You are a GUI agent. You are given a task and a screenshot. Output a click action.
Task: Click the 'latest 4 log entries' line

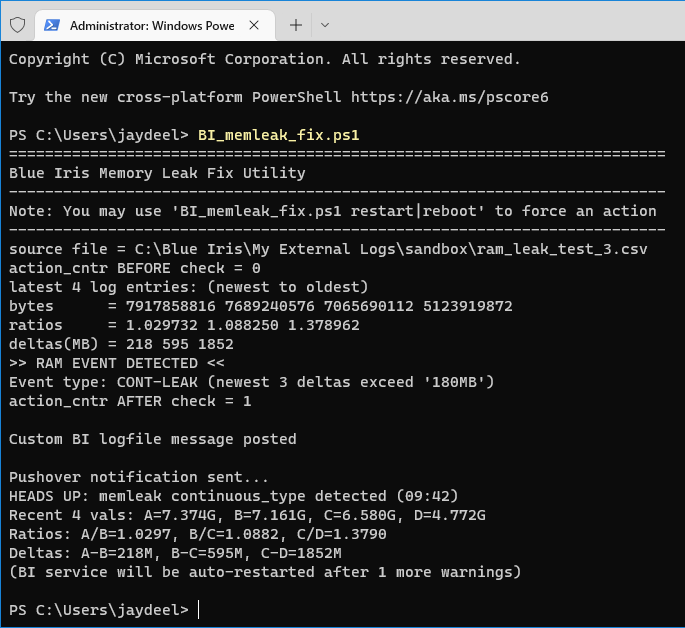click(x=188, y=287)
